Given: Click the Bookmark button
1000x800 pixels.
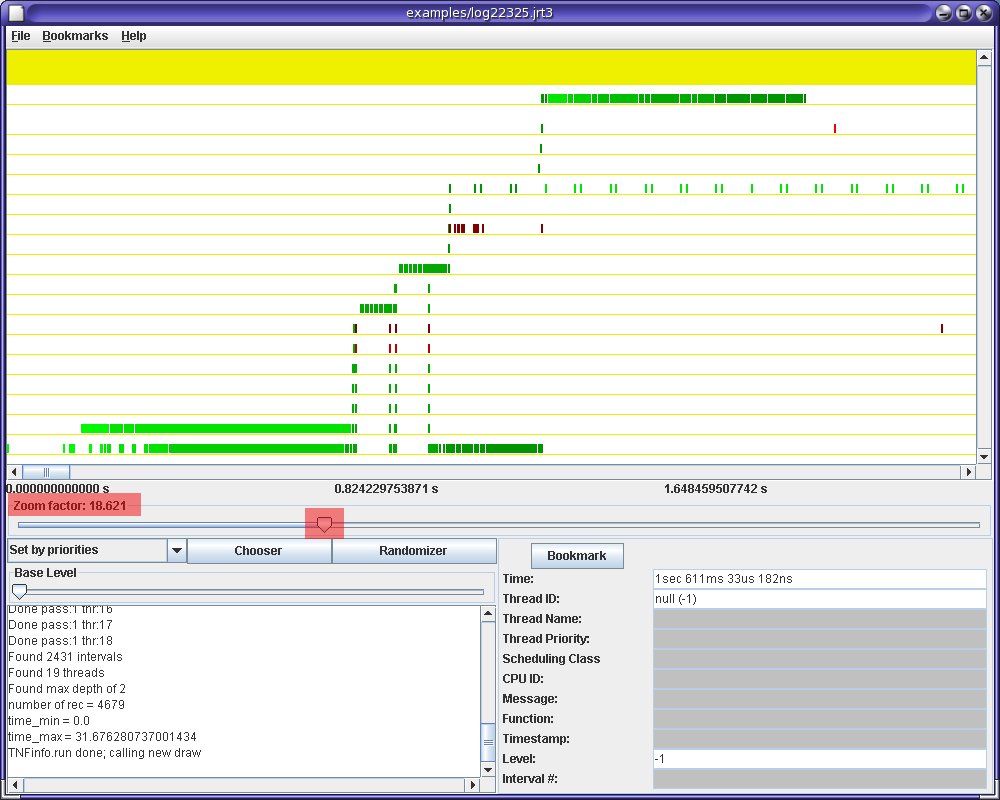Looking at the screenshot, I should point(578,555).
